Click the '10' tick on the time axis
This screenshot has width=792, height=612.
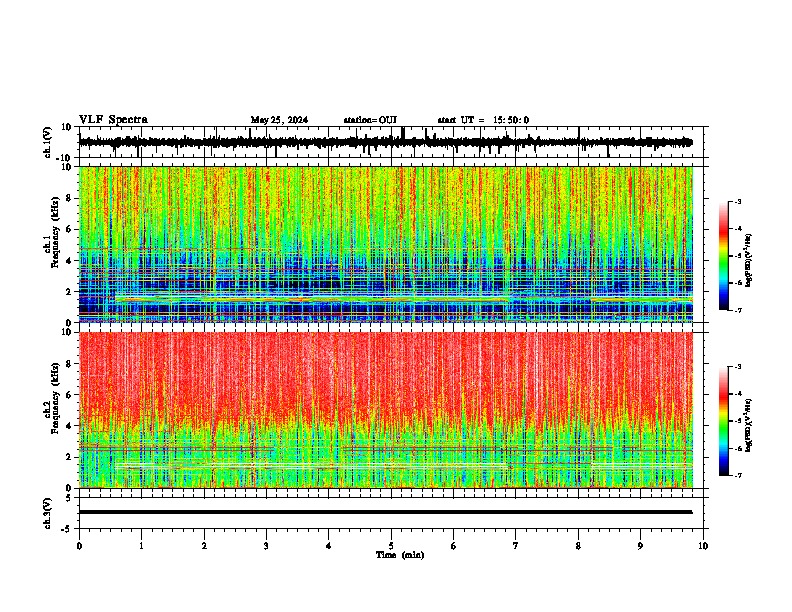tap(703, 546)
